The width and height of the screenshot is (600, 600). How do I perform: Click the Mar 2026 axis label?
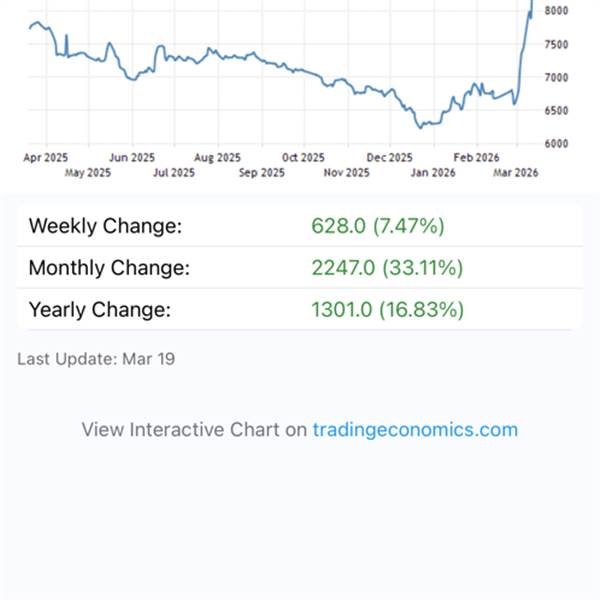(518, 172)
